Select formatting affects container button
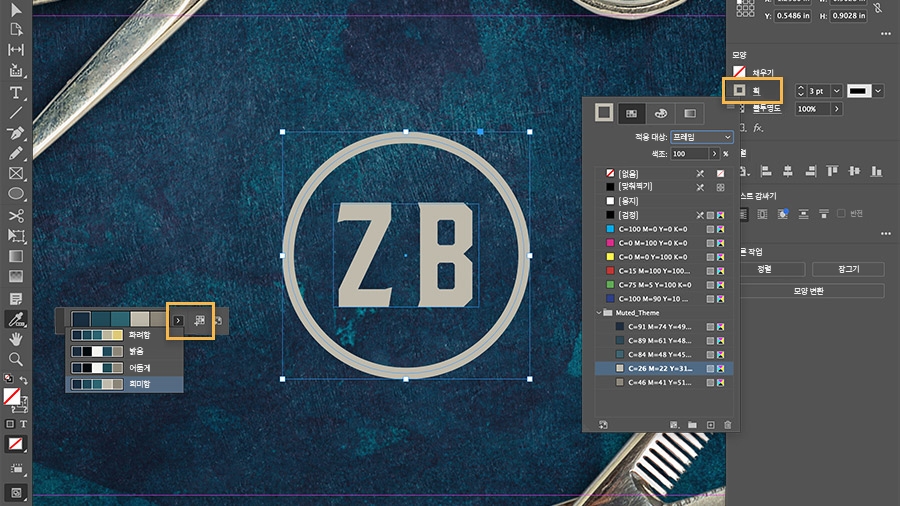 pos(10,424)
